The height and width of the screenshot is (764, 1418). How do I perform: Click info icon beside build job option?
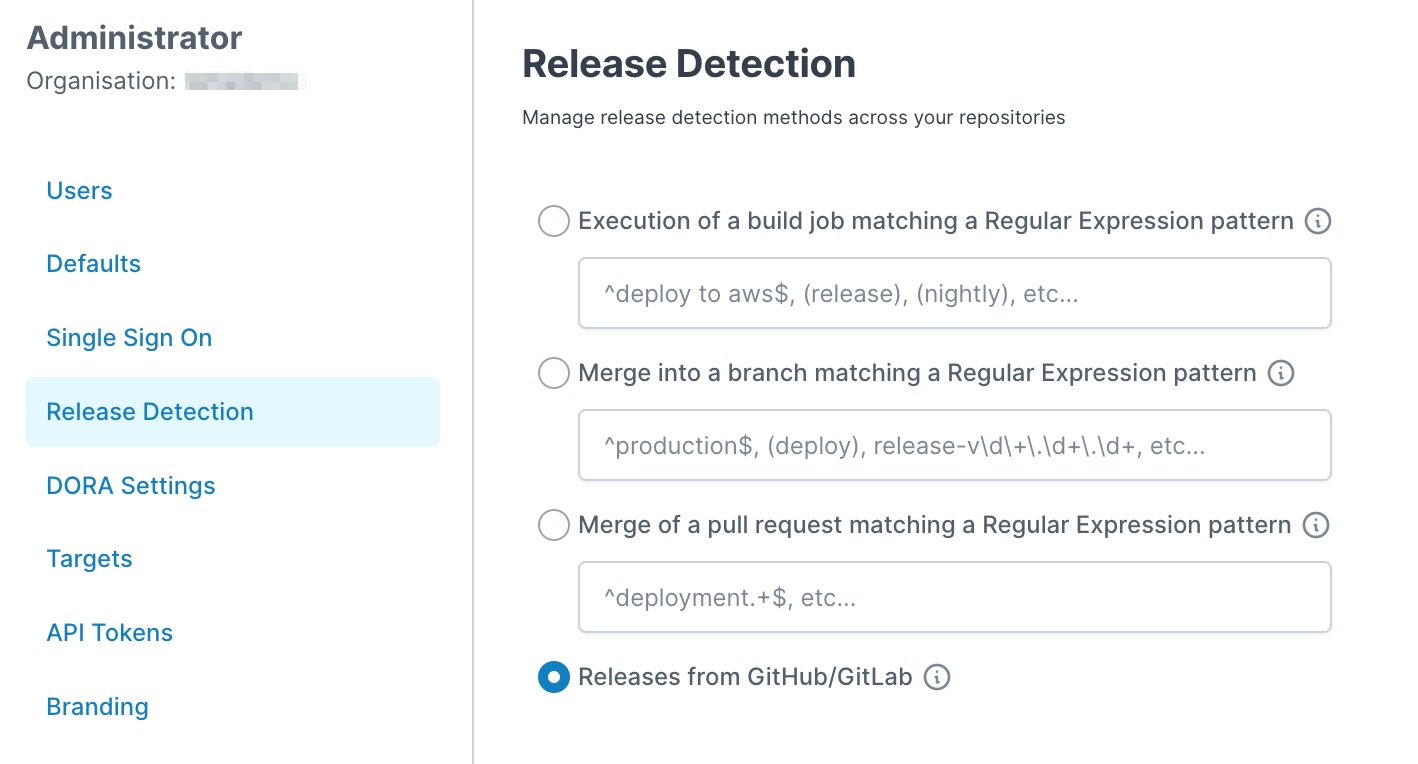click(1318, 221)
